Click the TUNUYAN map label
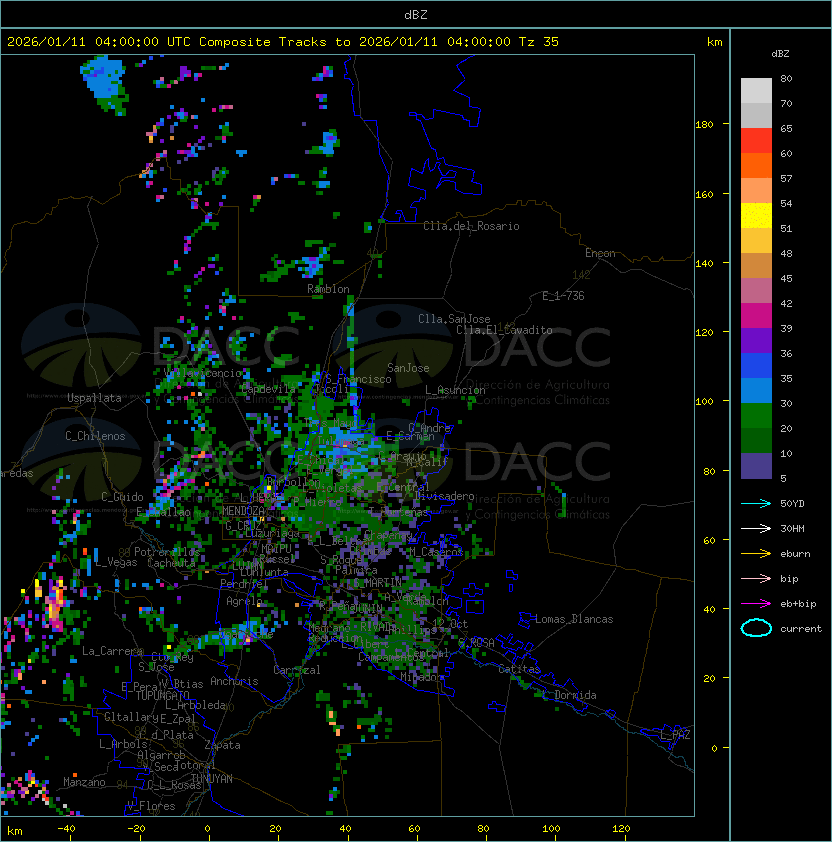This screenshot has width=832, height=842. coord(212,779)
